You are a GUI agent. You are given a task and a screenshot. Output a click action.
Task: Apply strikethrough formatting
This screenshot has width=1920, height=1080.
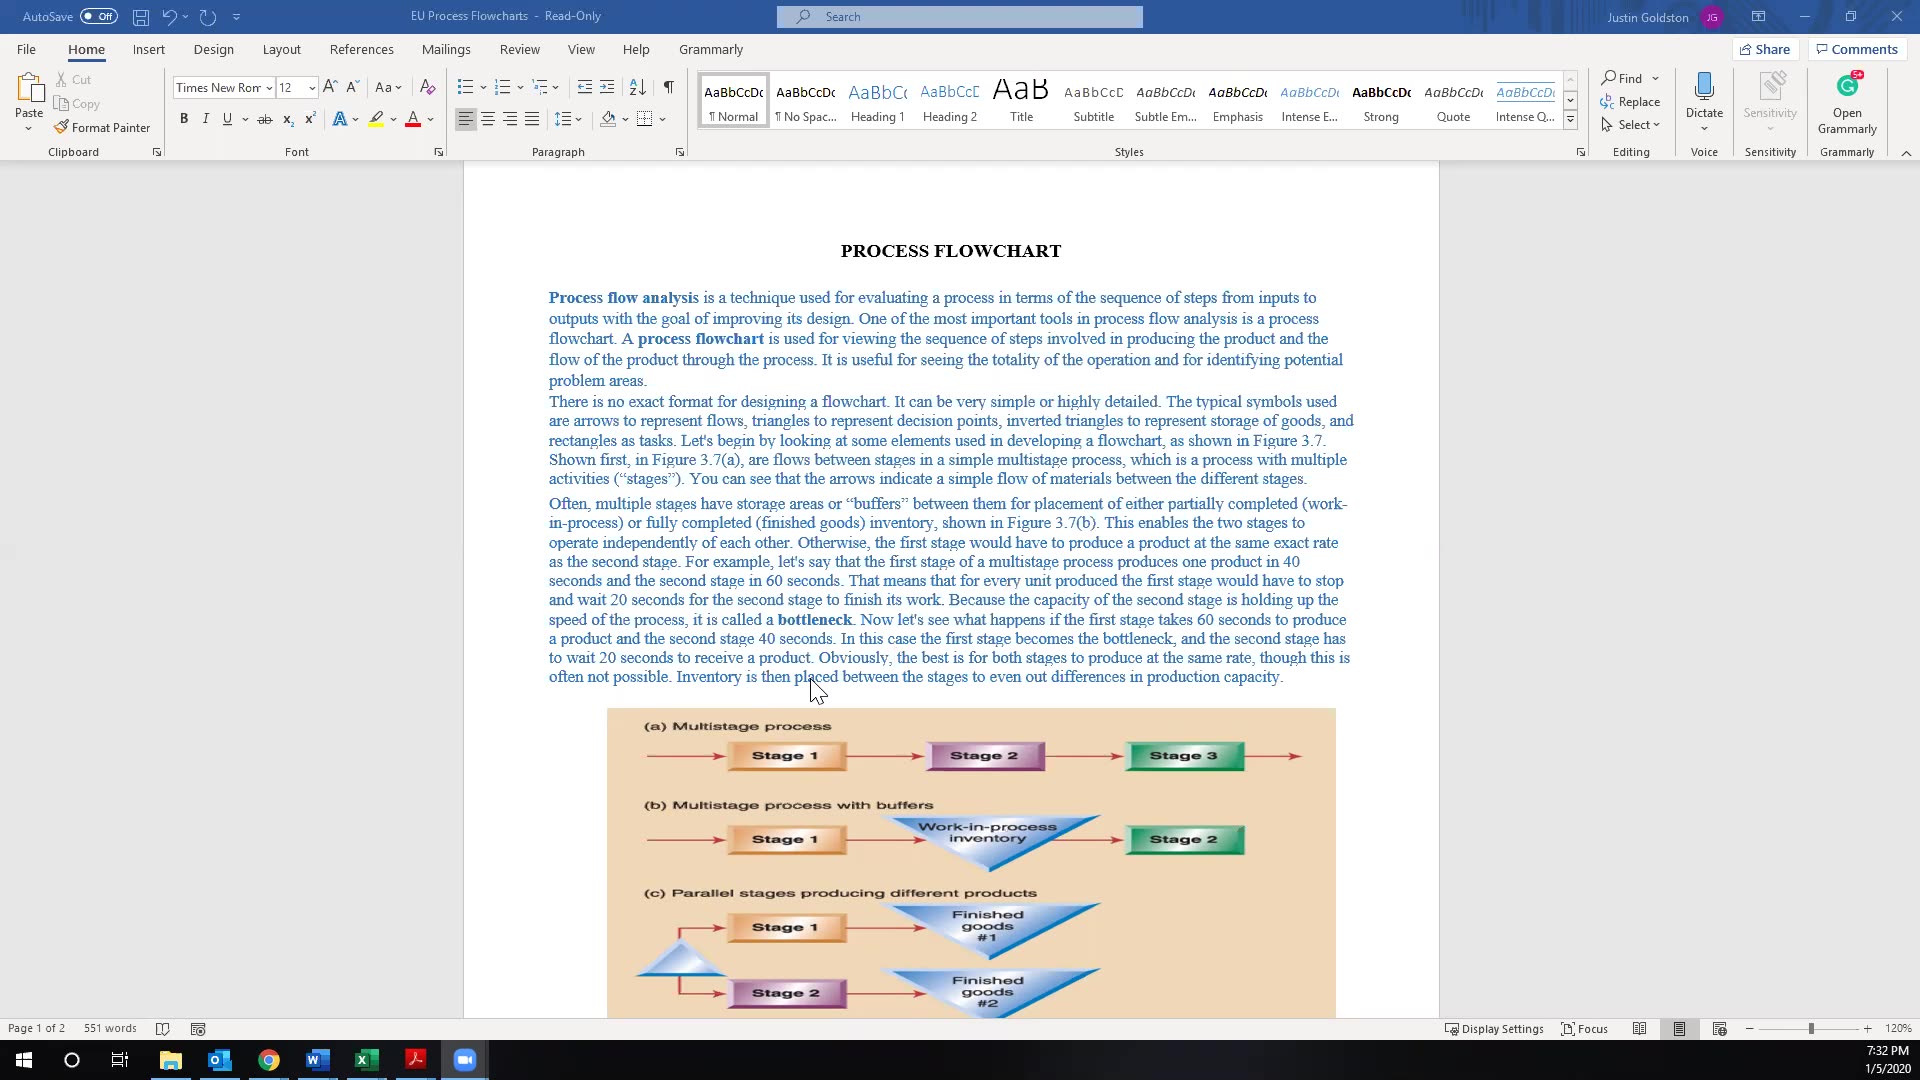point(264,119)
